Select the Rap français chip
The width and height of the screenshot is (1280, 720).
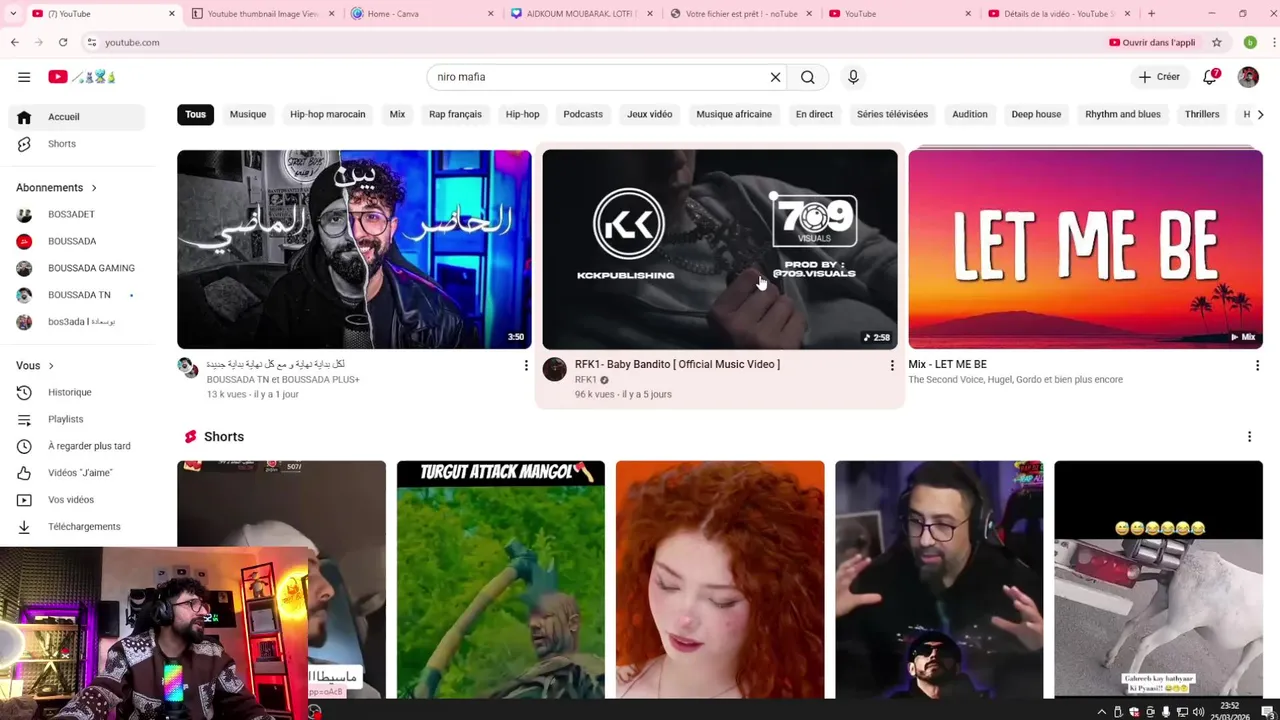pos(455,114)
